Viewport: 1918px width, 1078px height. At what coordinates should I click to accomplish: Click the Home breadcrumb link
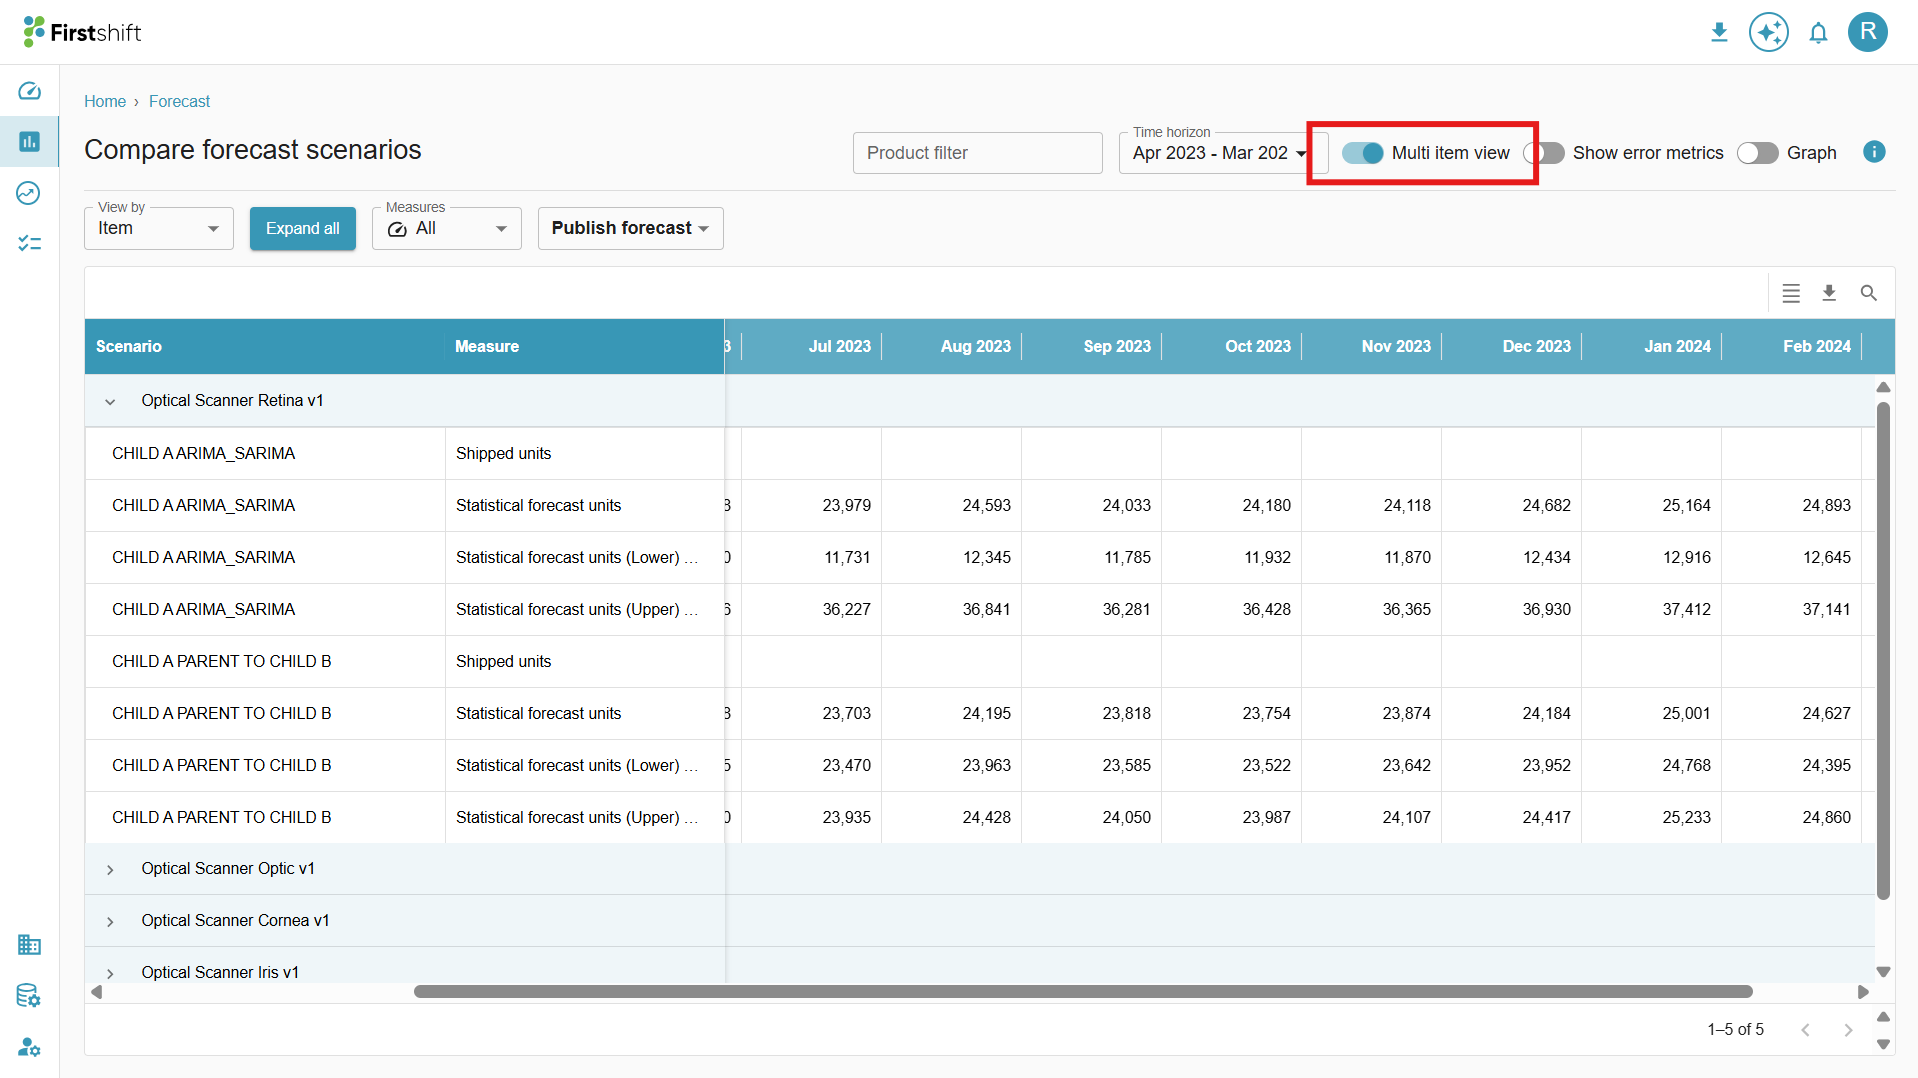click(105, 101)
